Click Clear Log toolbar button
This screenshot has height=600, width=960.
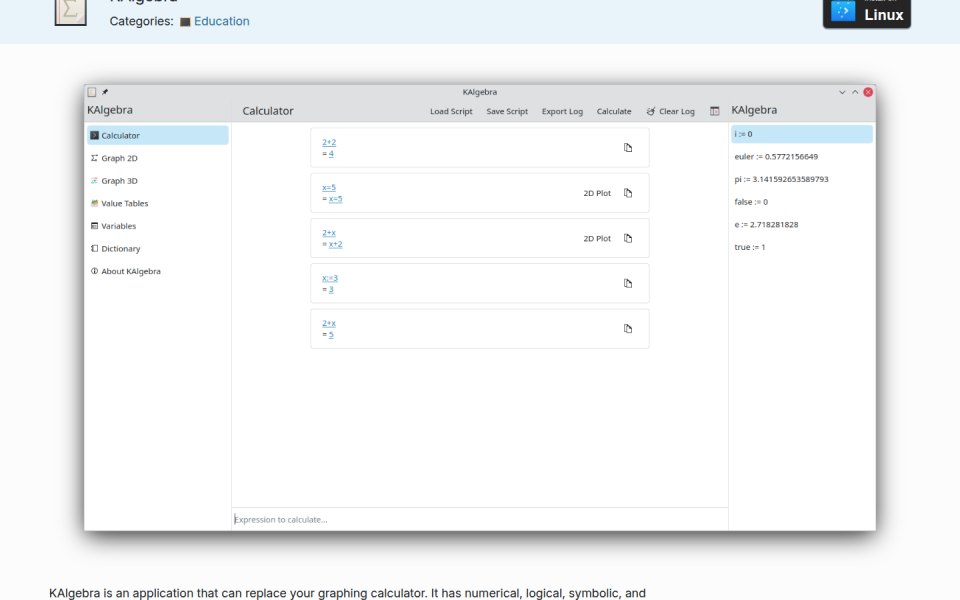click(670, 111)
